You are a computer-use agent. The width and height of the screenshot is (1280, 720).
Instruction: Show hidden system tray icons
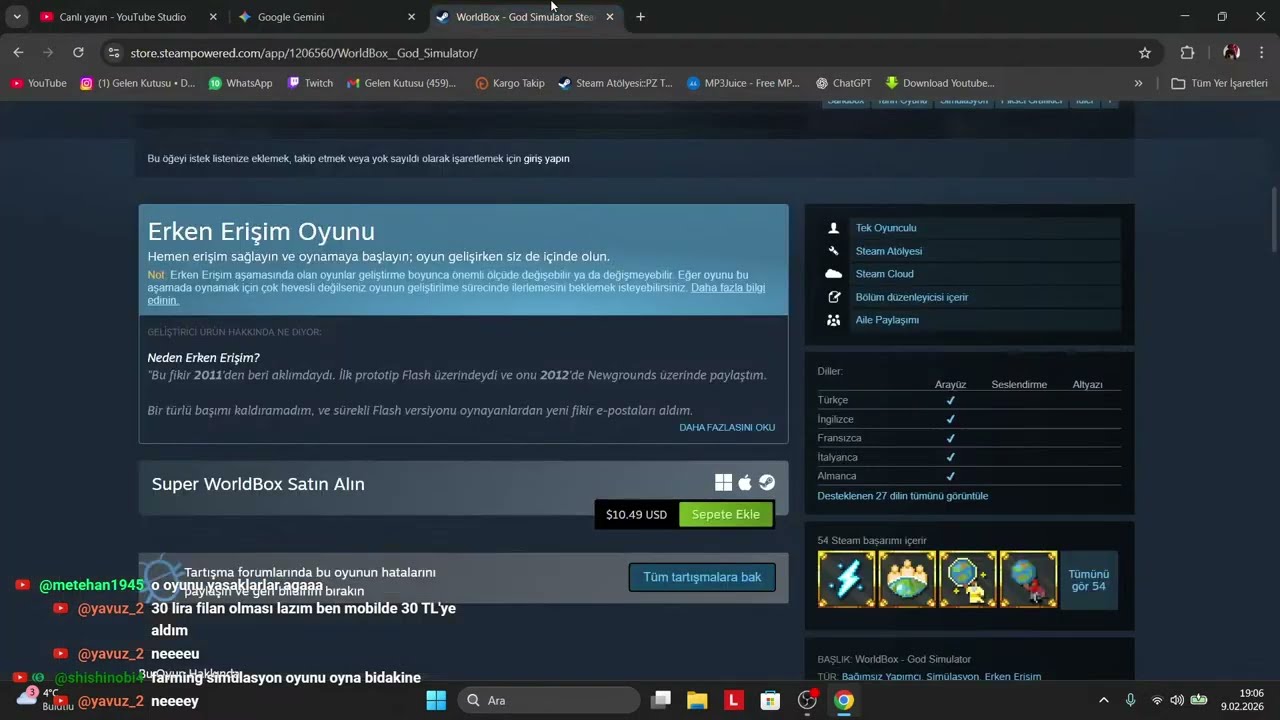click(1104, 700)
